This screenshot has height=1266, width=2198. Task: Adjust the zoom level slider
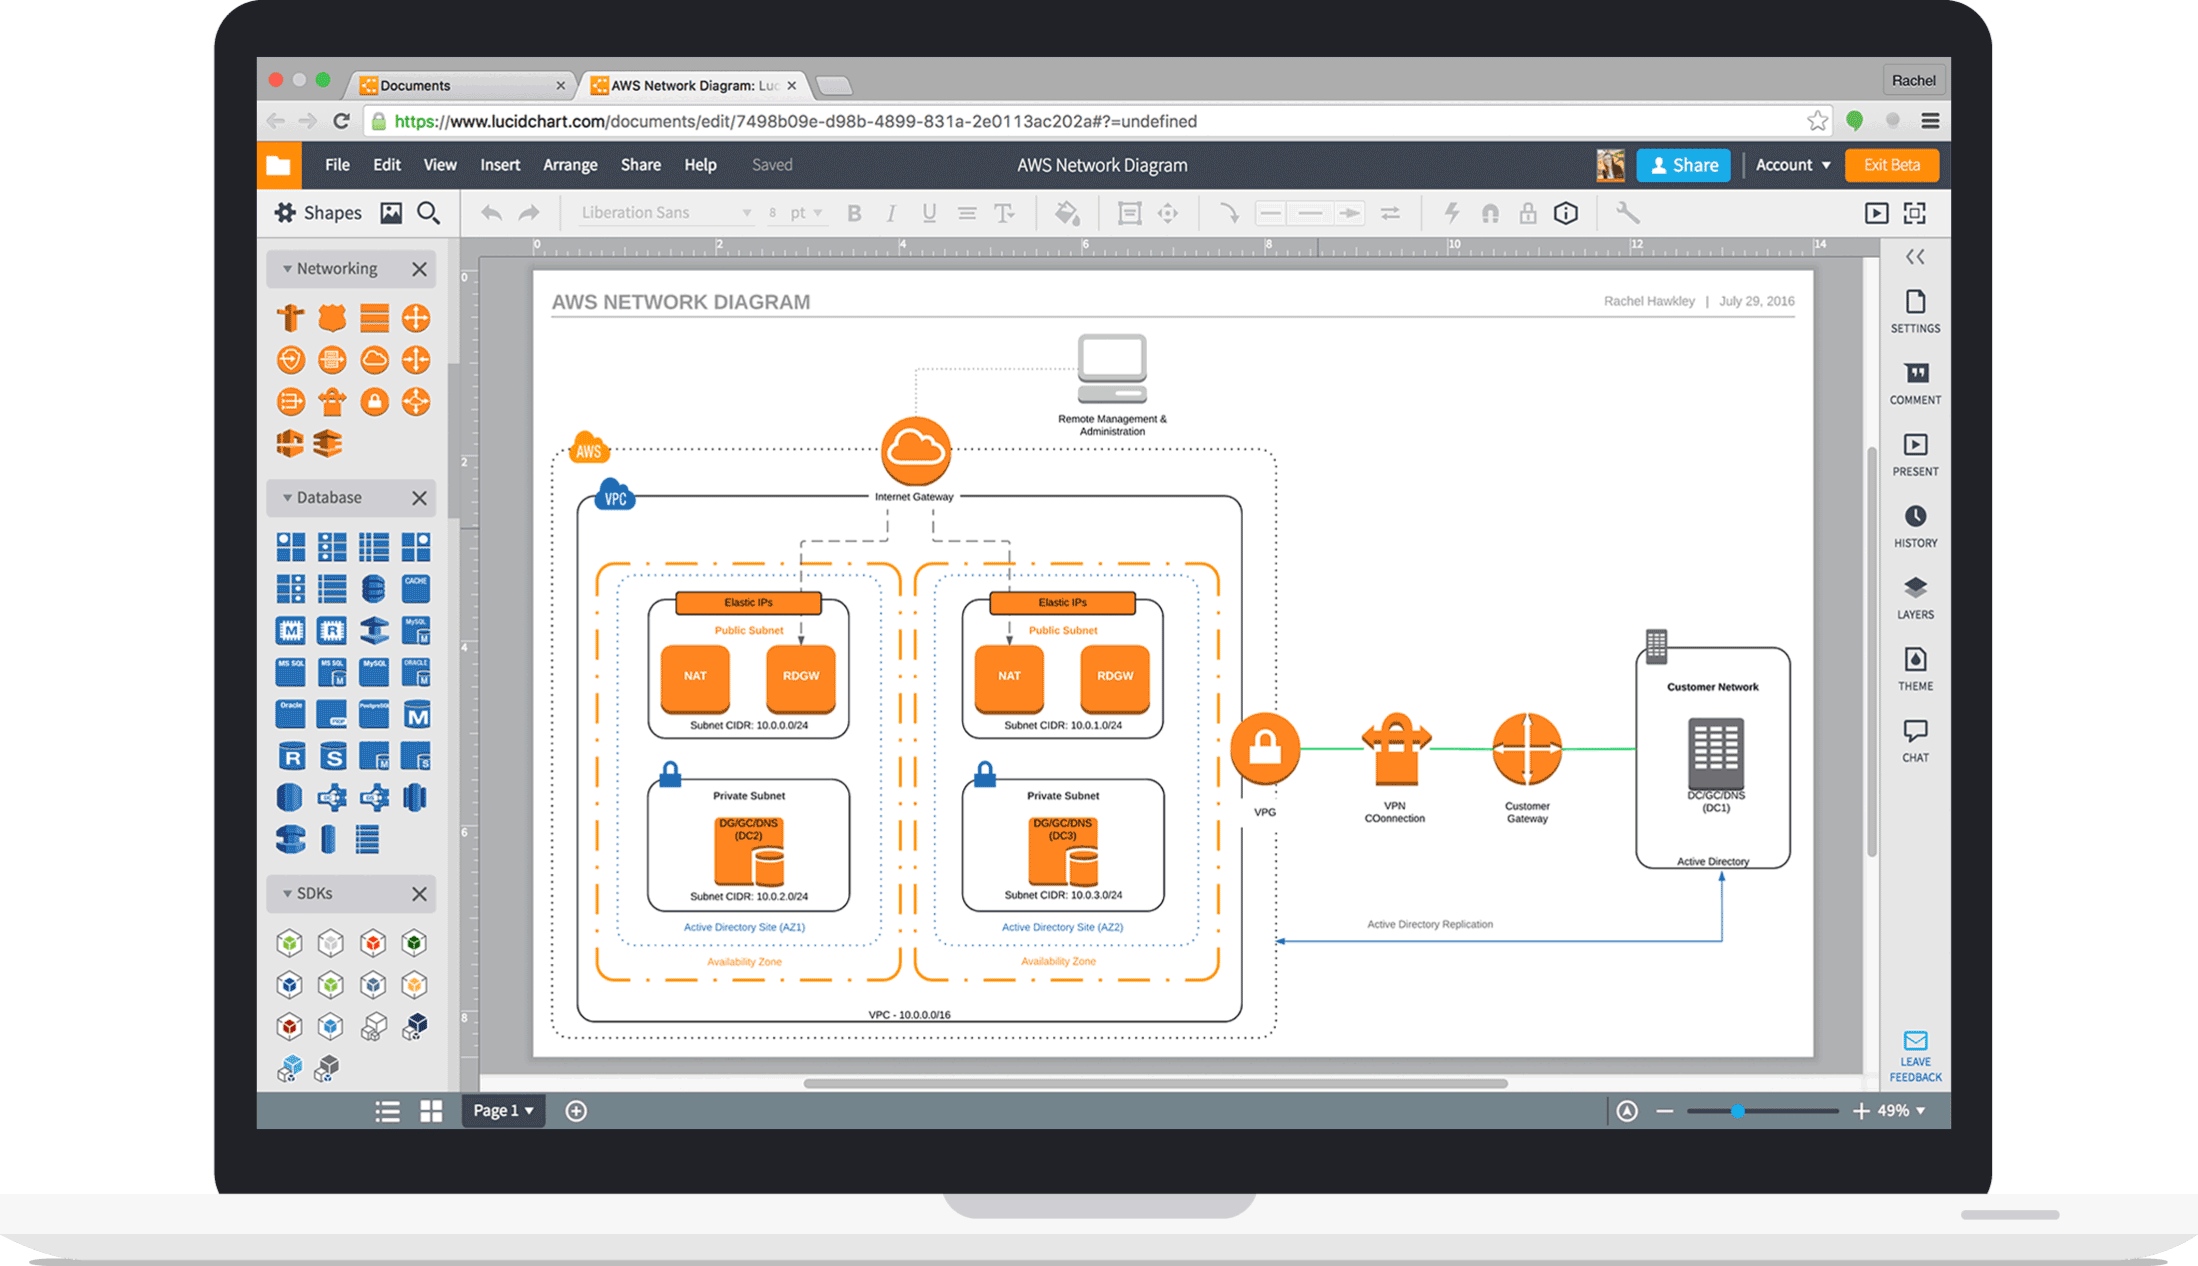1738,1110
